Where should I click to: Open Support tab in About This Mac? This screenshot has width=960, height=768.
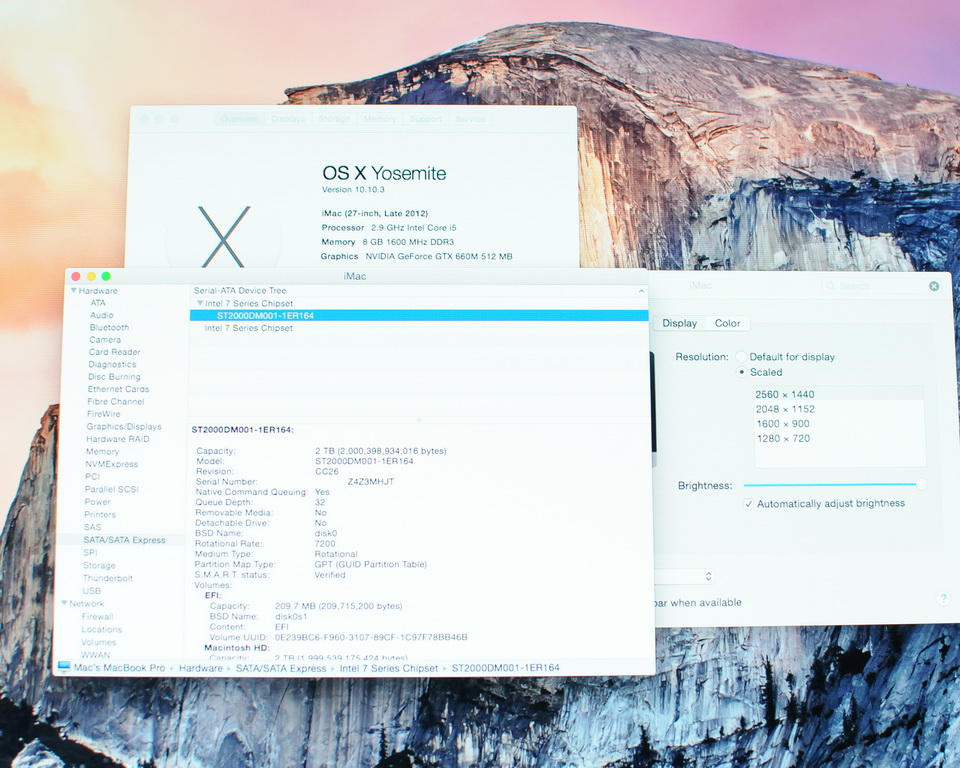tap(426, 119)
